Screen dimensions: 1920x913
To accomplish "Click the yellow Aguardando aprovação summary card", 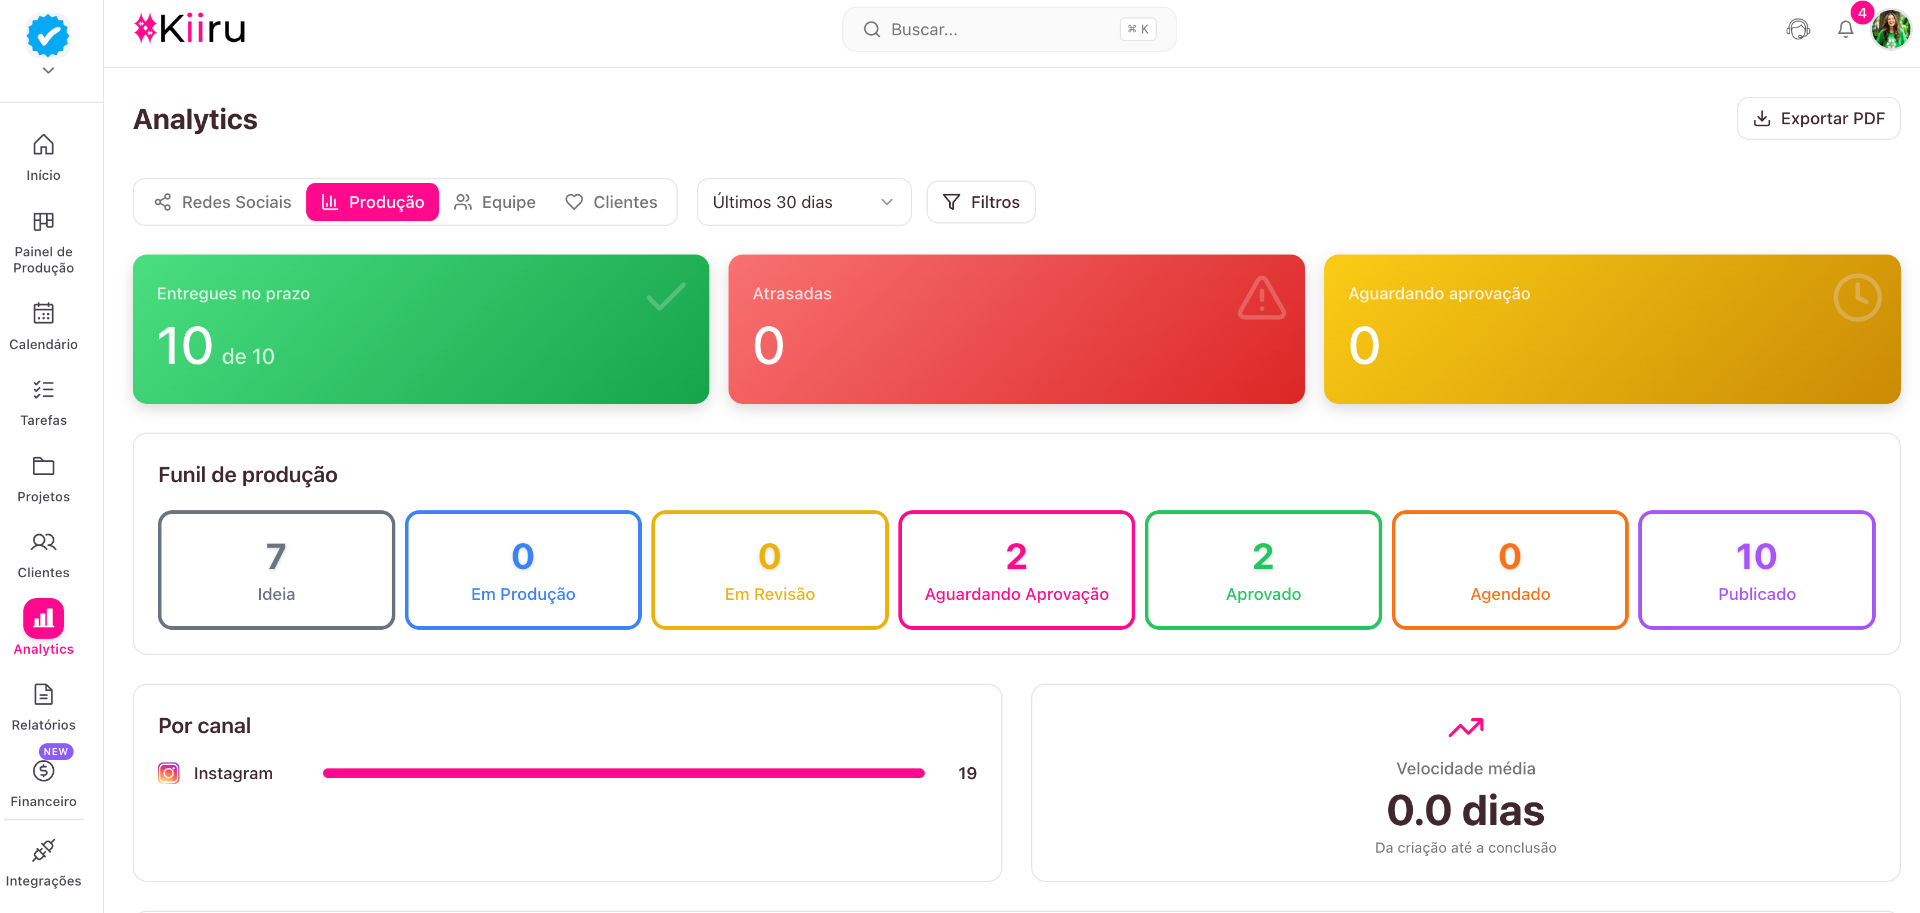I will (x=1612, y=329).
